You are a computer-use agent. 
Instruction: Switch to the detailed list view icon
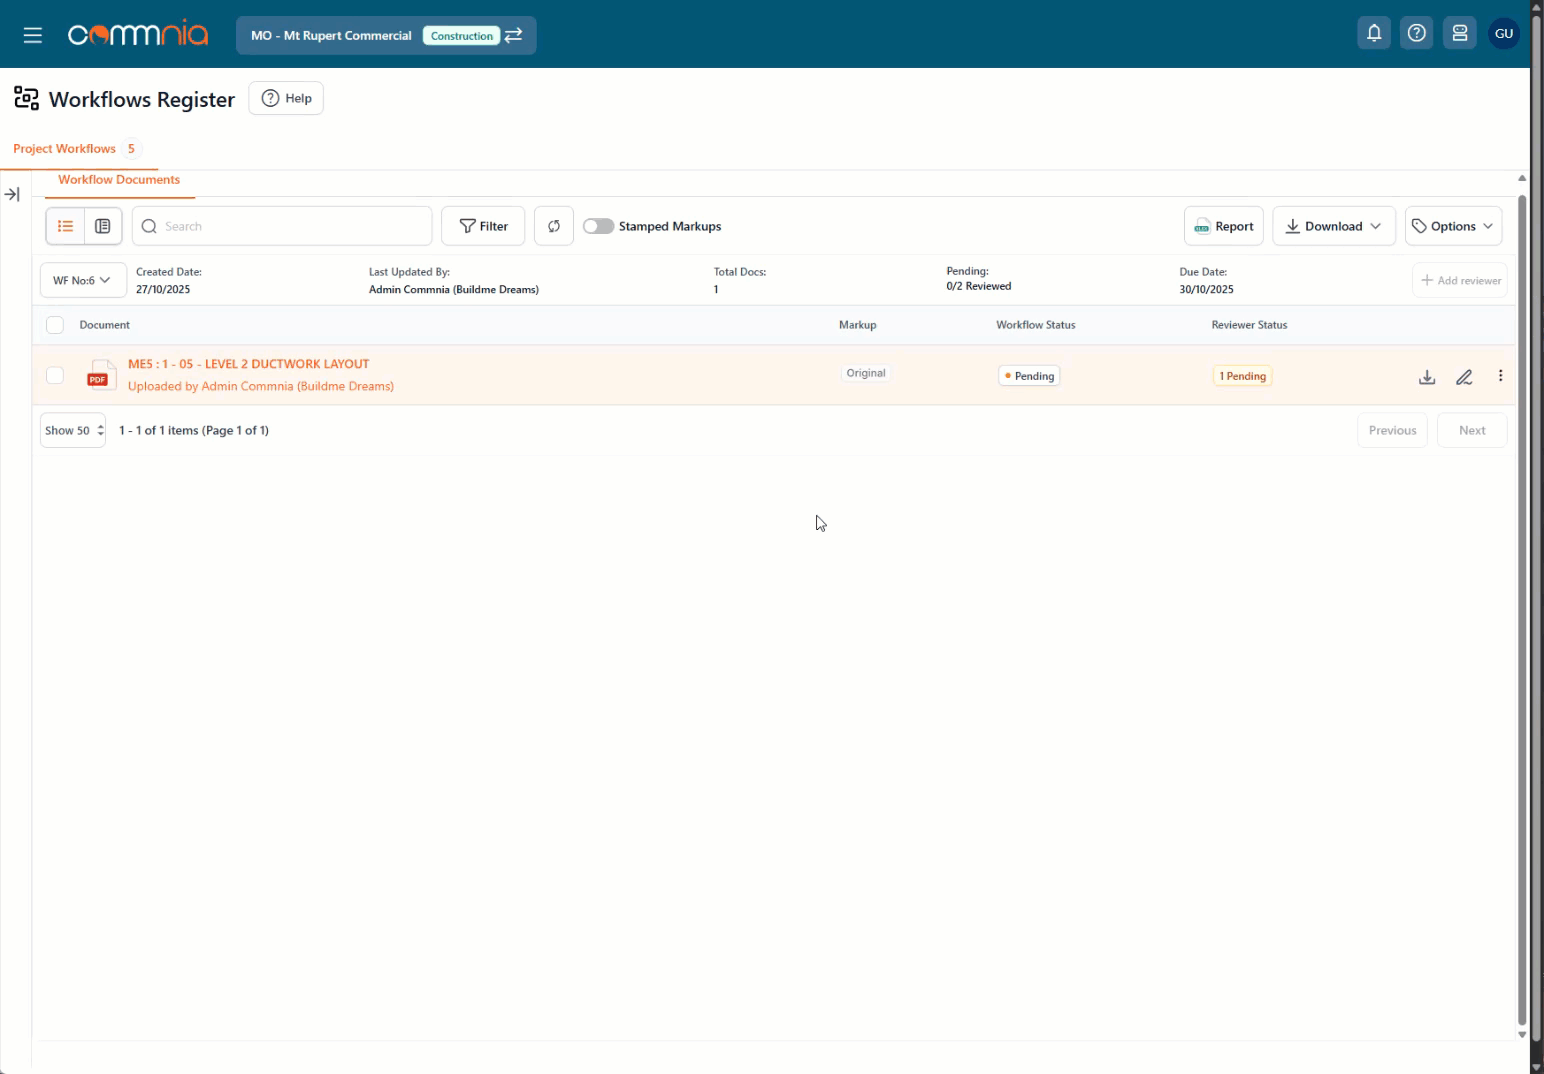[103, 226]
